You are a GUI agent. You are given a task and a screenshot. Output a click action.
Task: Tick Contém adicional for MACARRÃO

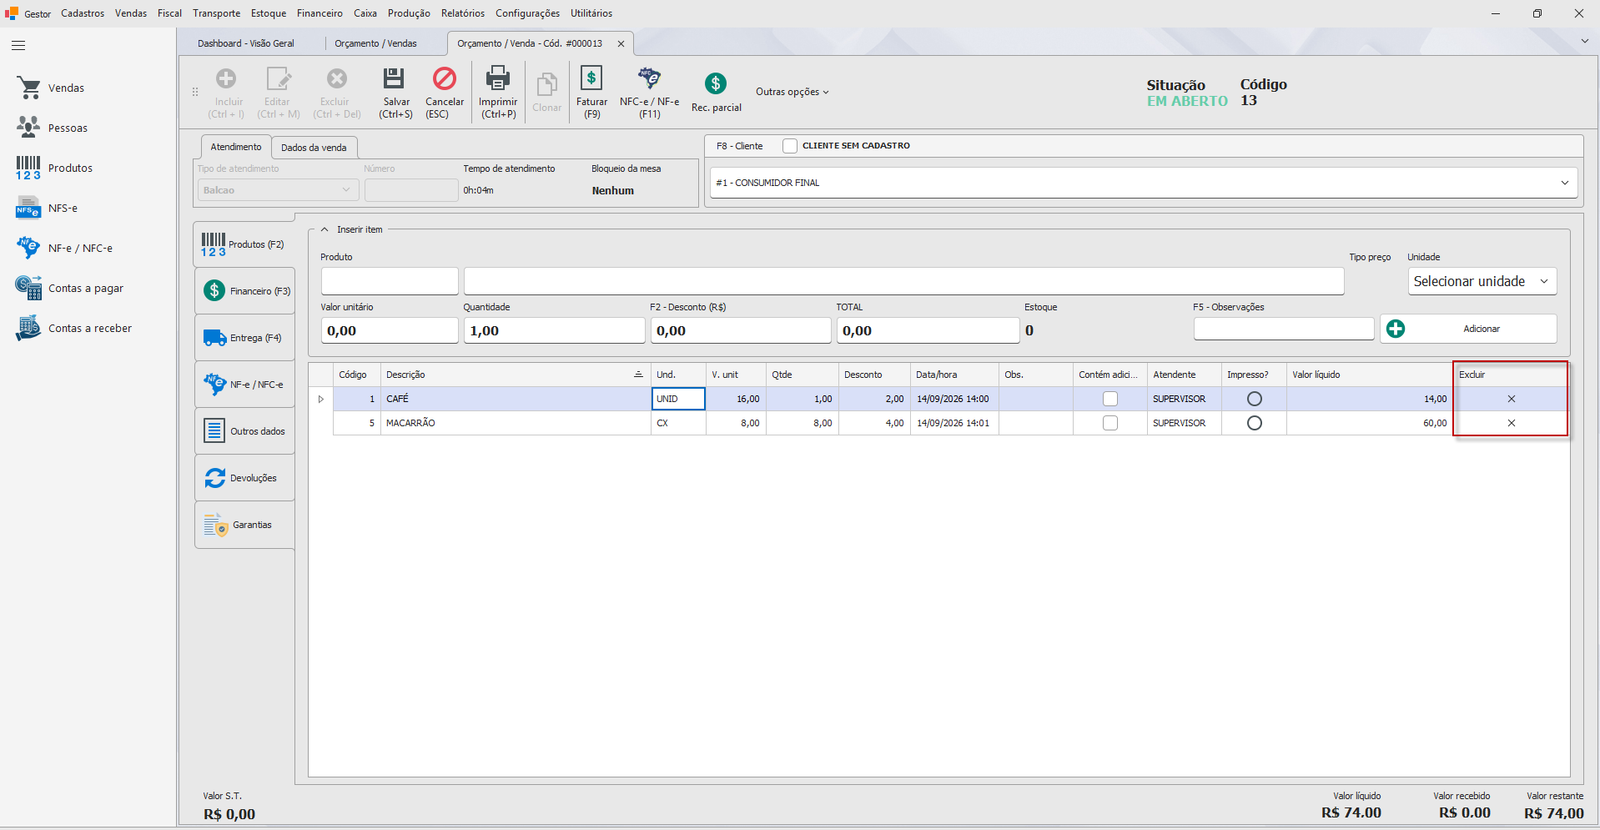(x=1110, y=423)
